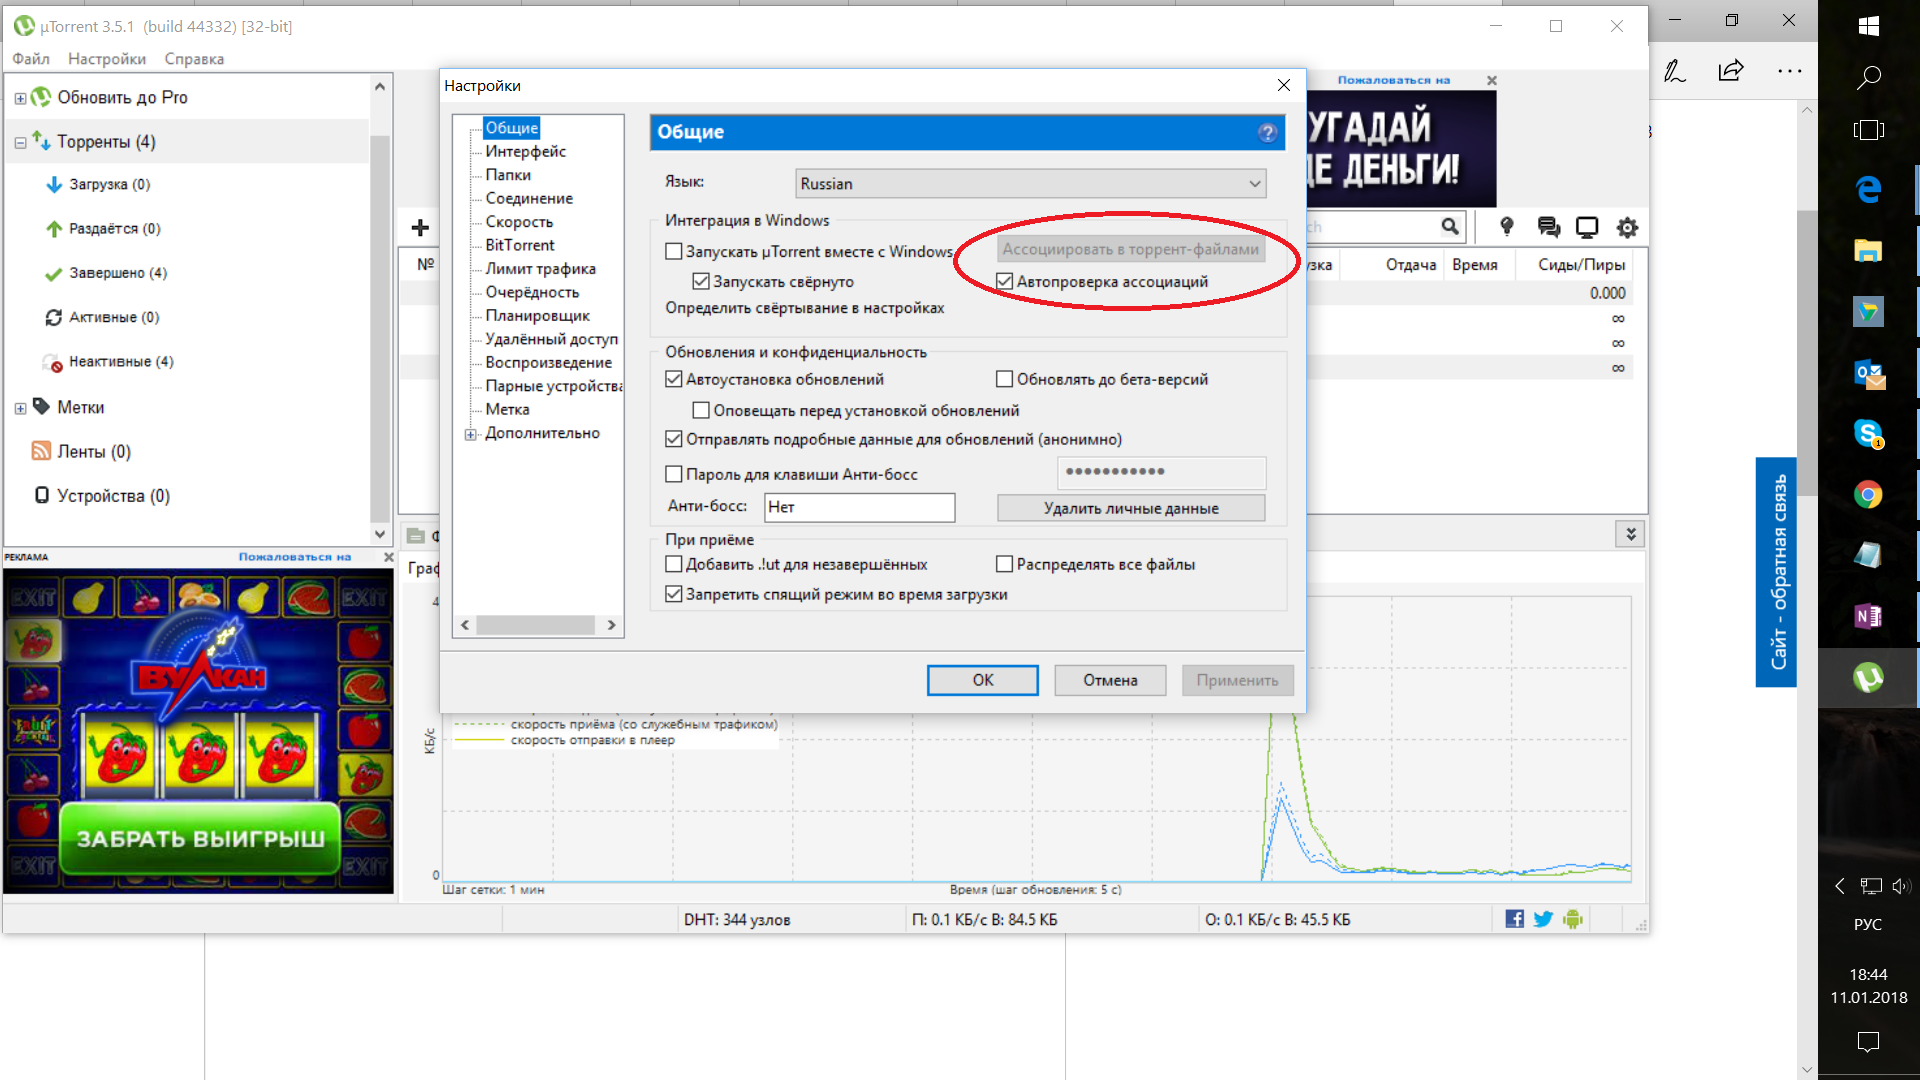Click the Anti-boss password field

1162,472
